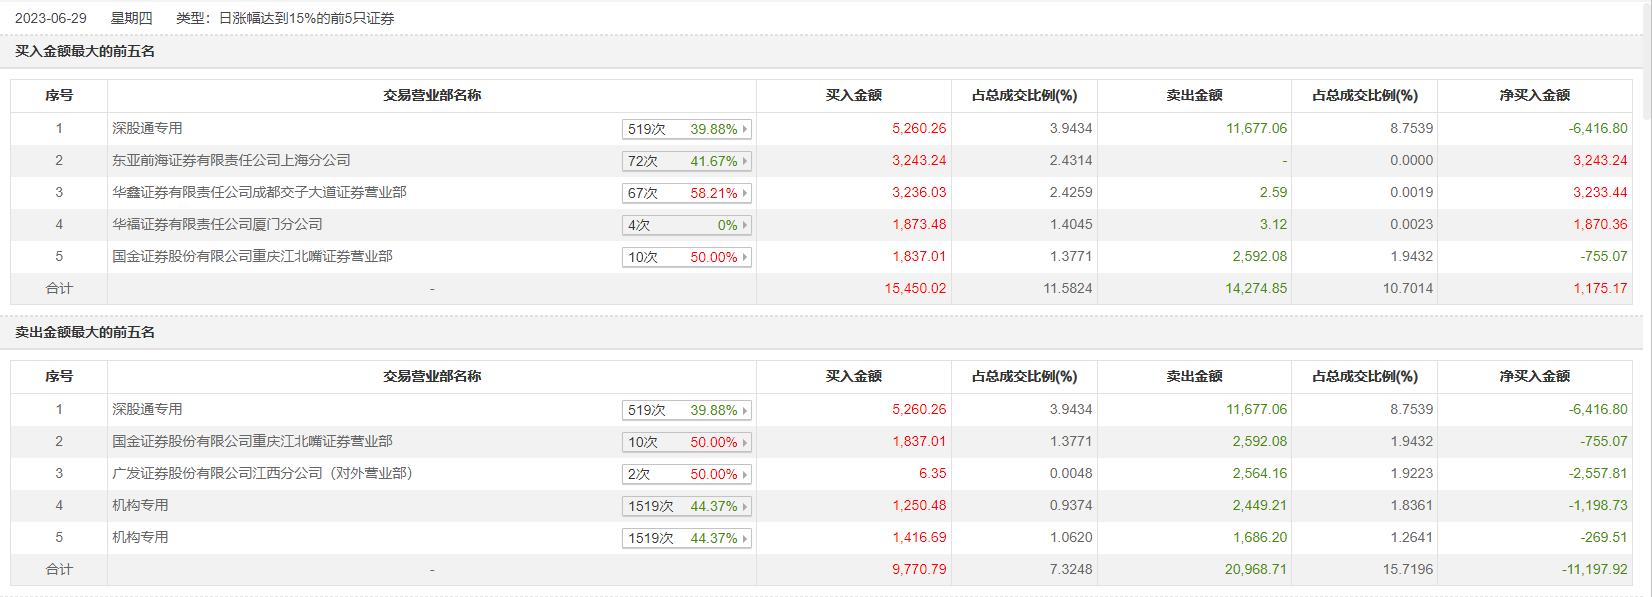The height and width of the screenshot is (597, 1652).
Task: Expand the 72次 41.67% dropdown arrow
Action: point(745,161)
